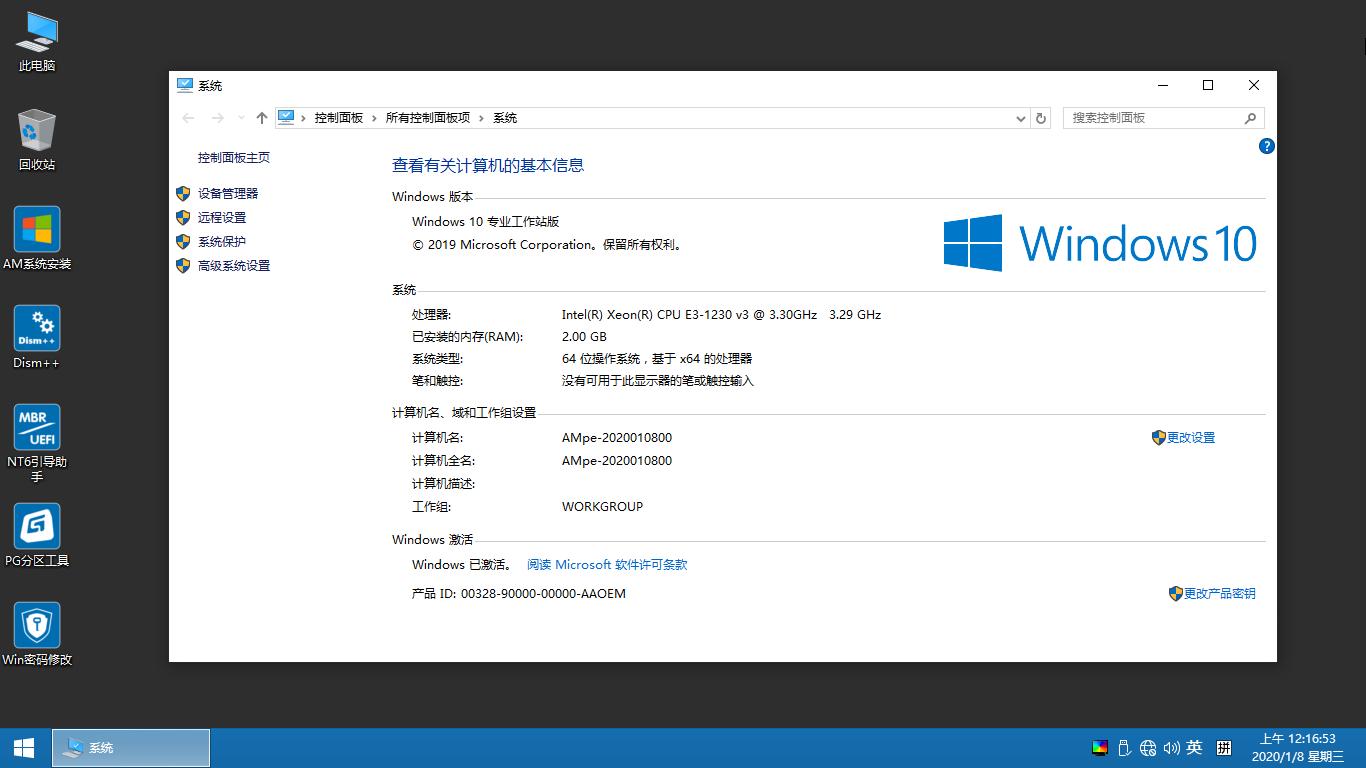Screen dimensions: 1366x768
Task: Click the colorful display tray icon
Action: [1100, 747]
